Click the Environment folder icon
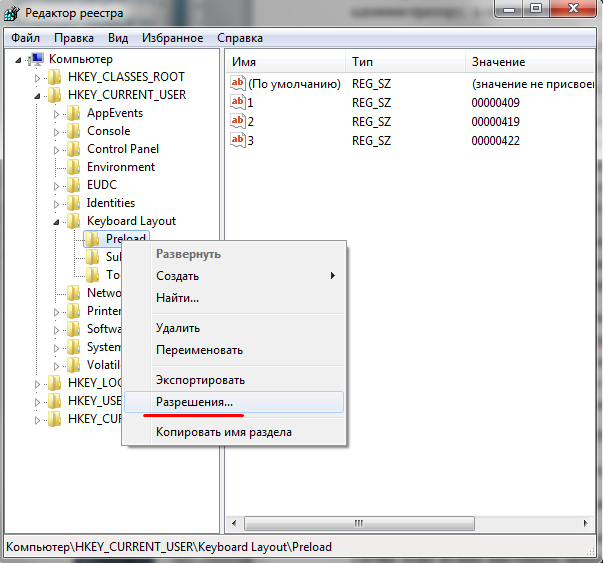The width and height of the screenshot is (603, 563). point(74,167)
